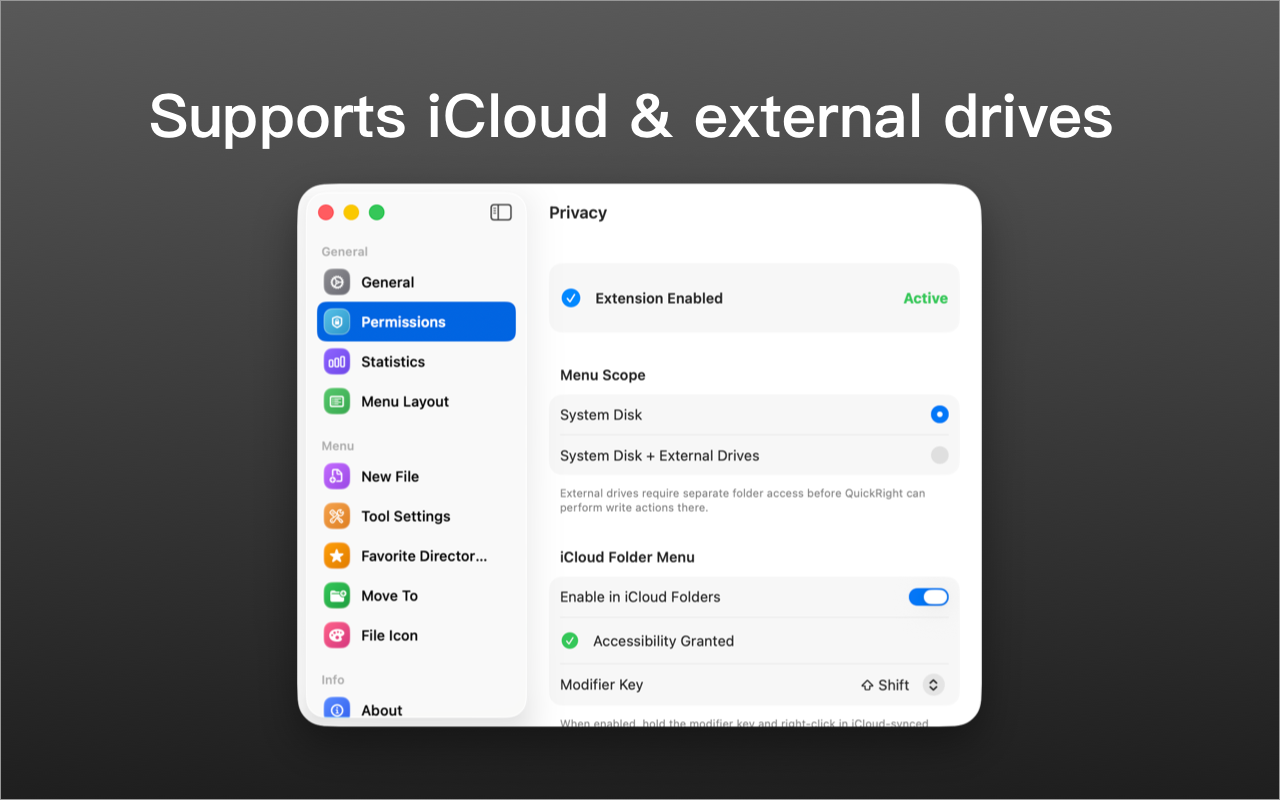Click the external drives folder access note
The width and height of the screenshot is (1280, 800).
743,500
